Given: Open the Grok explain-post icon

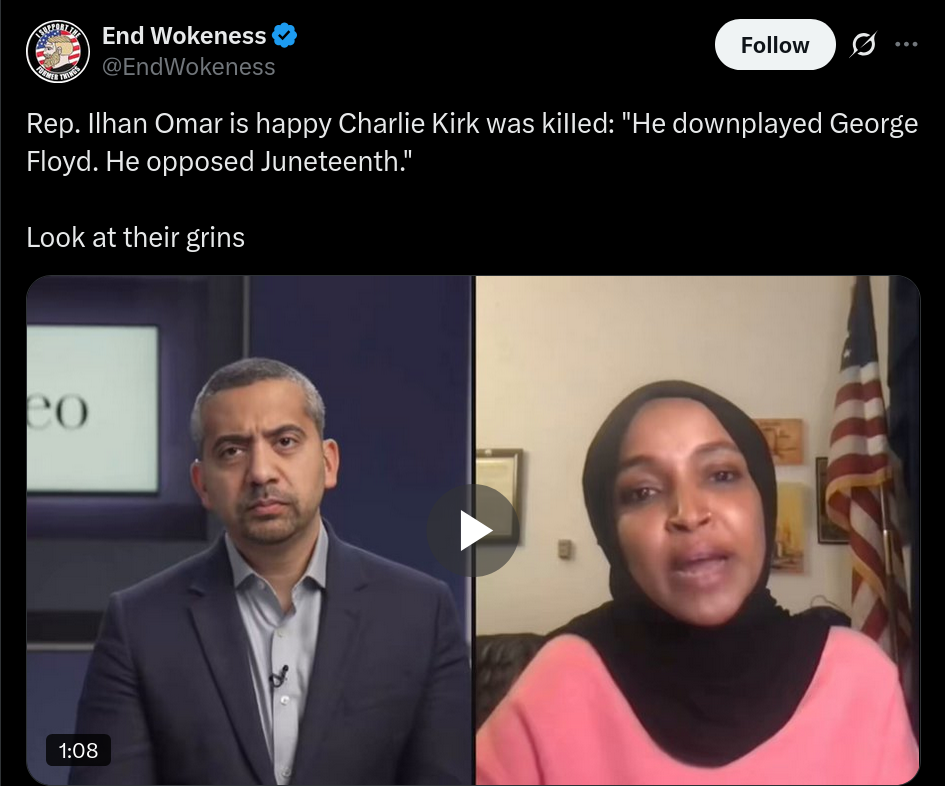Looking at the screenshot, I should pyautogui.click(x=863, y=45).
